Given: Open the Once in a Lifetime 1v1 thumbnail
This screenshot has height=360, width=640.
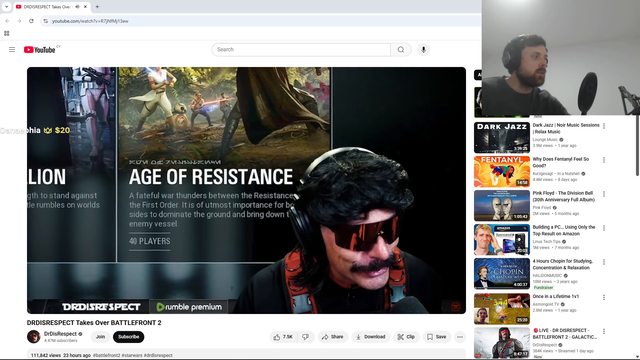Looking at the screenshot, I should pos(502,309).
